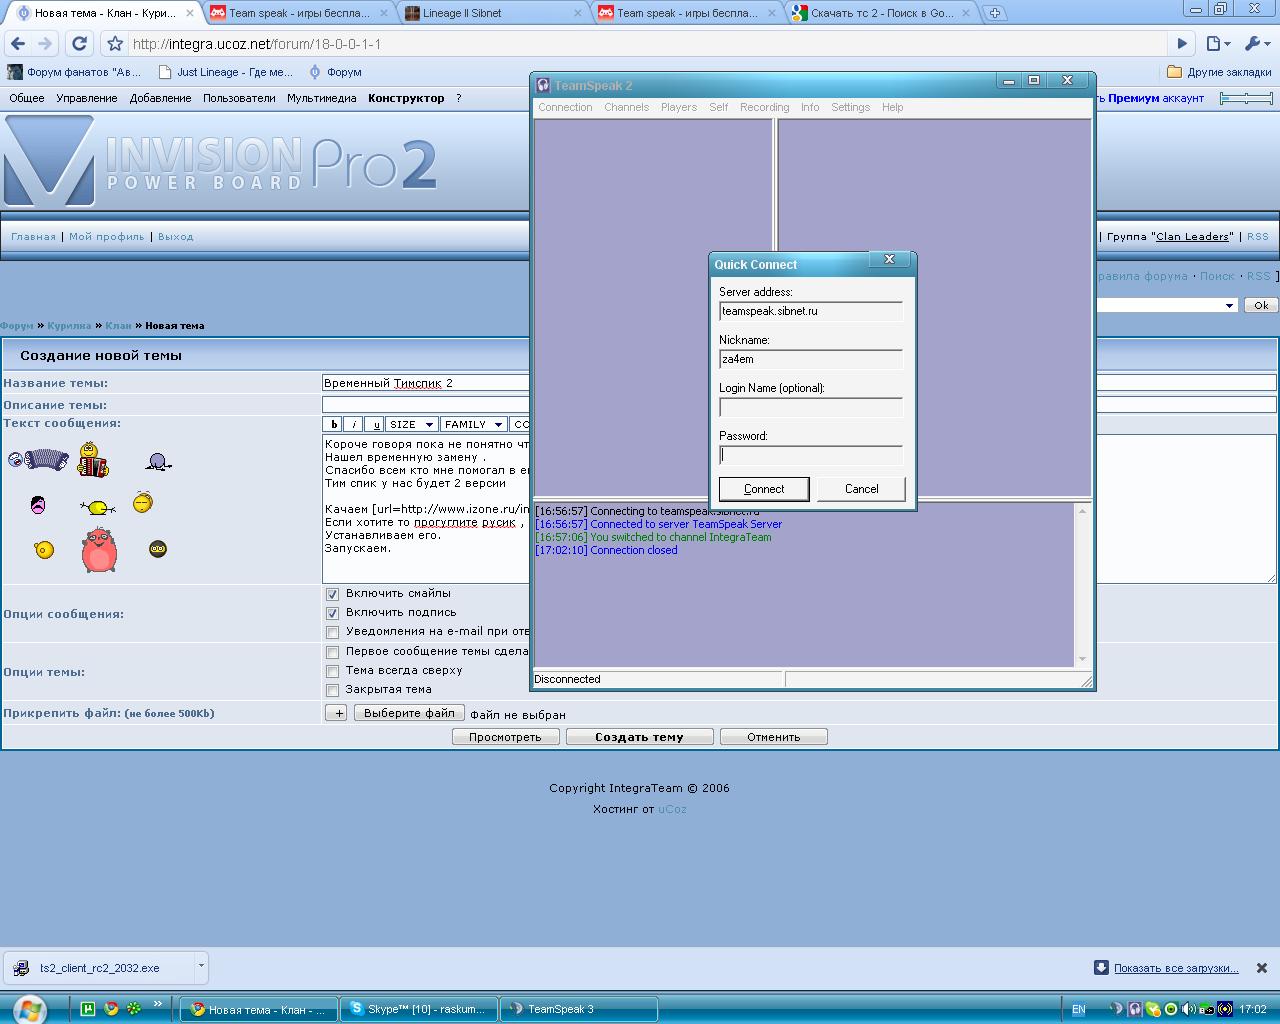Apply italic formatting in message editor
Viewport: 1280px width, 1024px height.
click(x=353, y=424)
